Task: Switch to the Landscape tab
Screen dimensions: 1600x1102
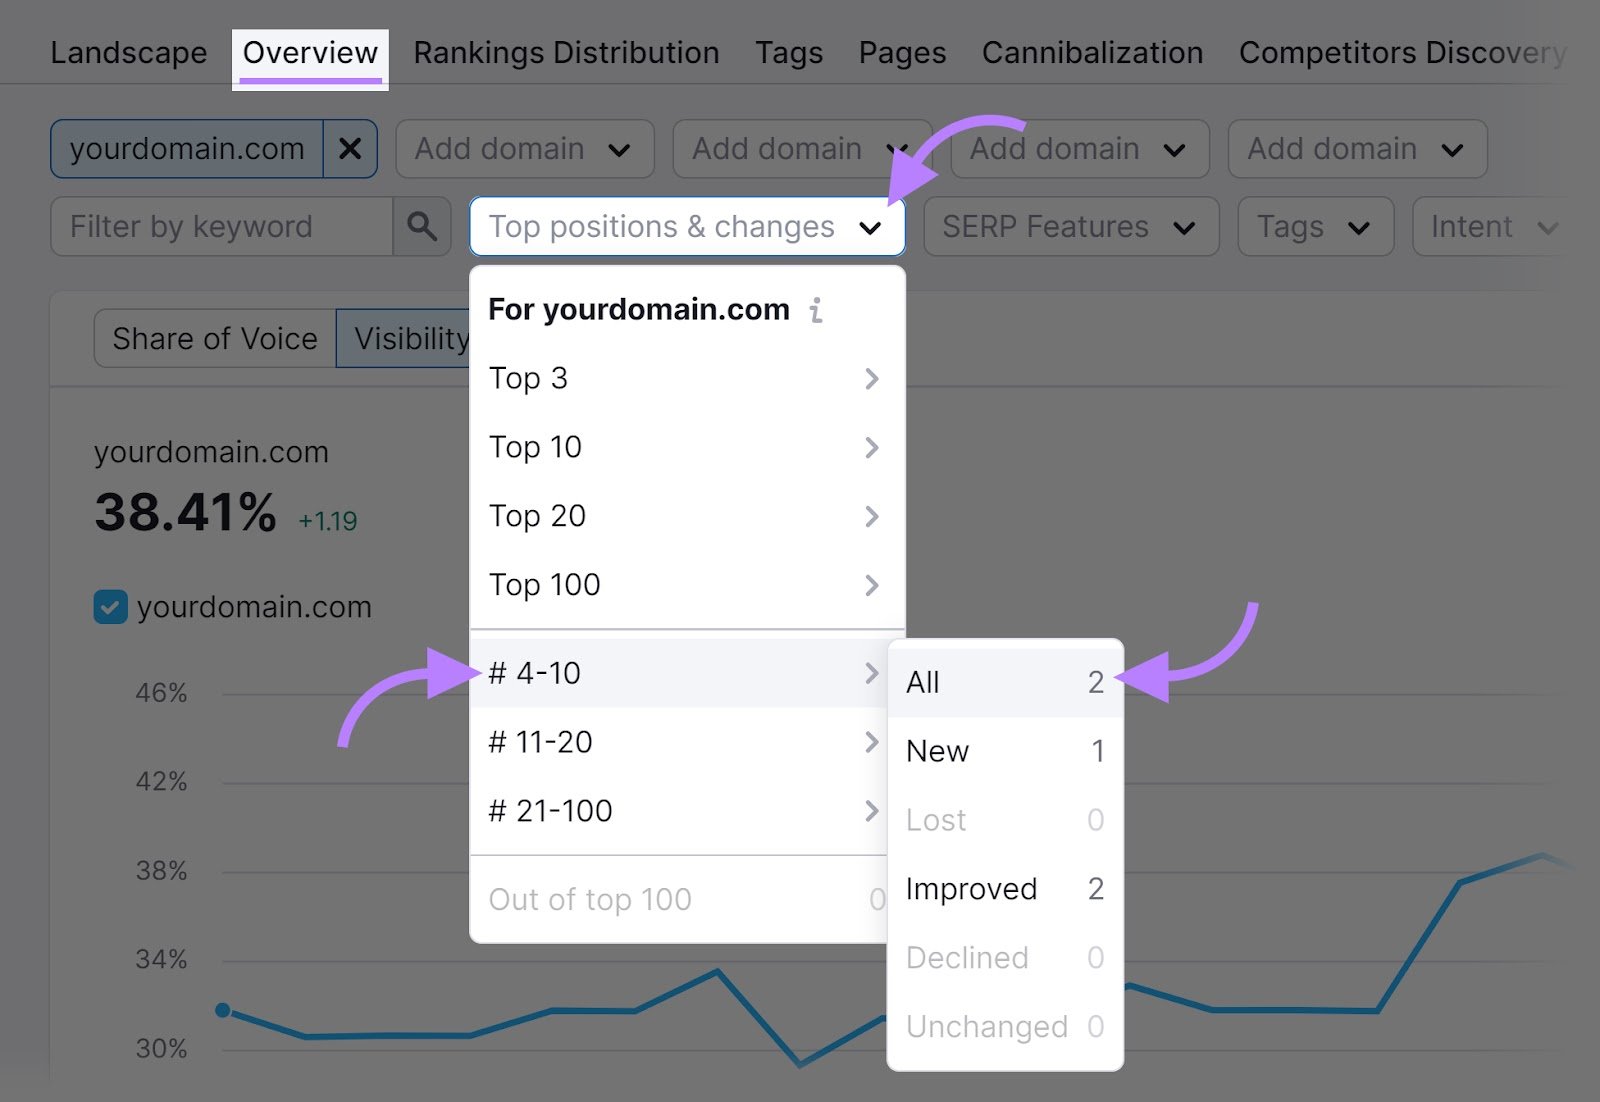Action: (128, 53)
